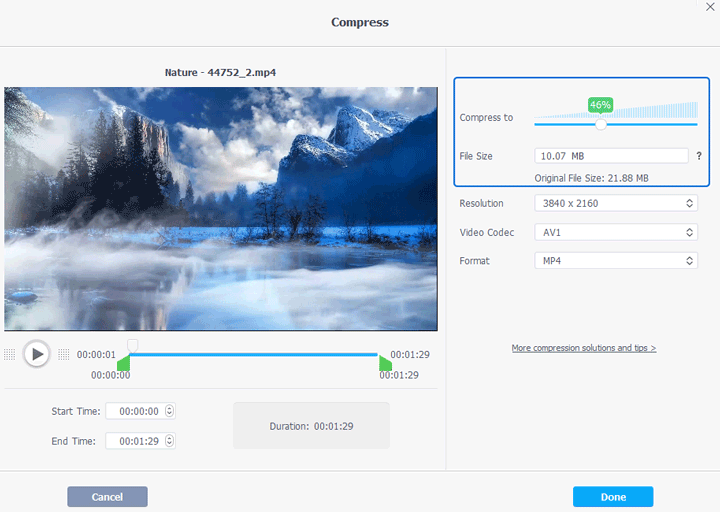The width and height of the screenshot is (720, 512).
Task: Click the Original File Size text
Action: [591, 178]
